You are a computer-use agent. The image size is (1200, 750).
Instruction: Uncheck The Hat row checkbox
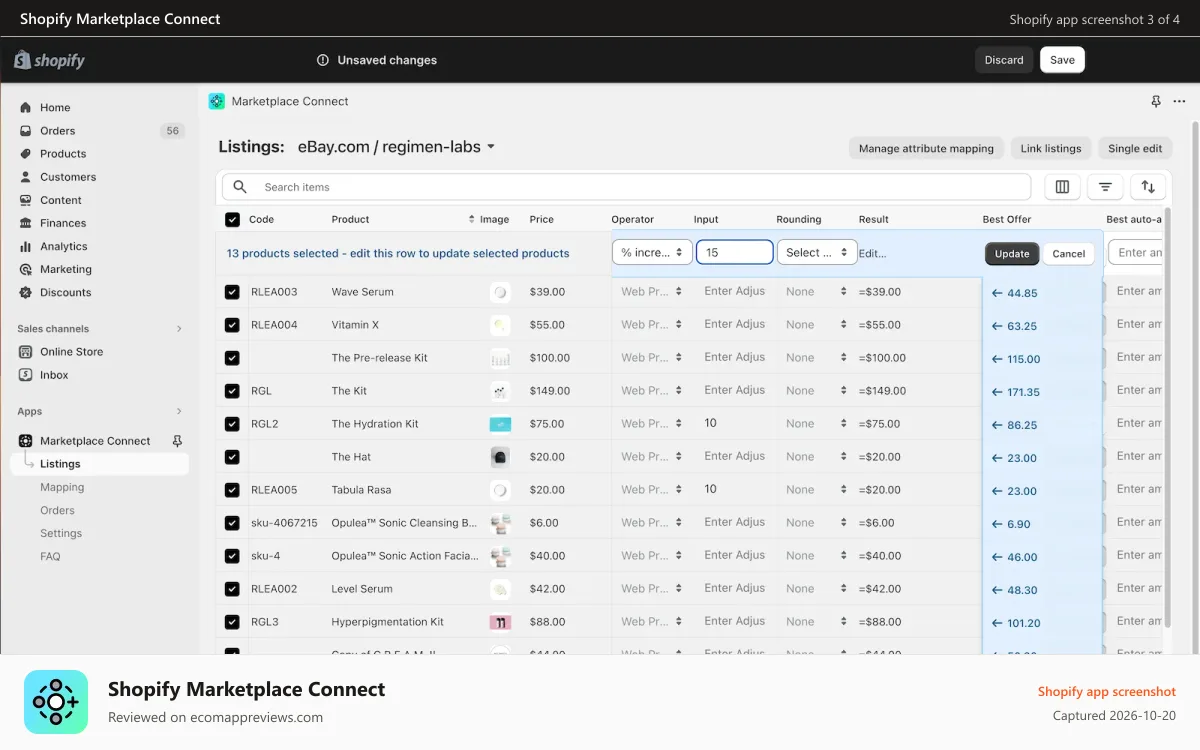point(232,457)
